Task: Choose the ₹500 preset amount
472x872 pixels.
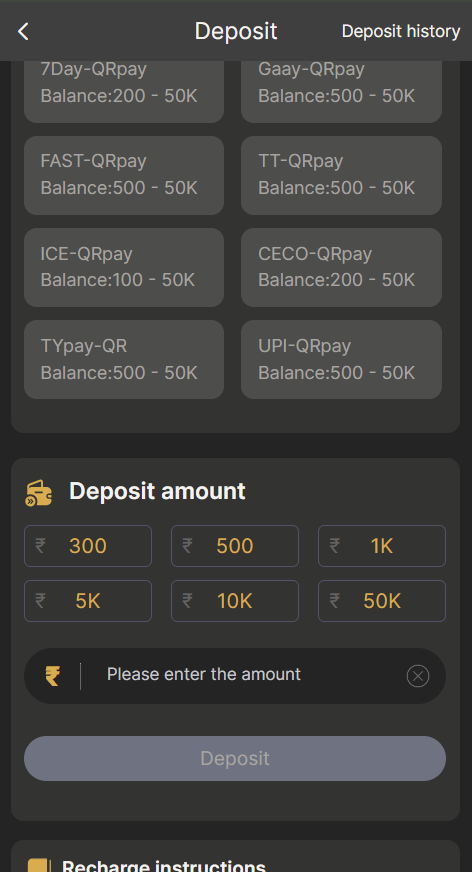Action: pos(235,546)
